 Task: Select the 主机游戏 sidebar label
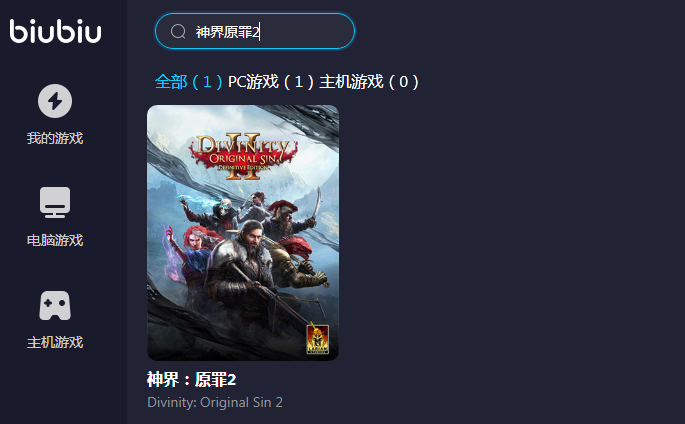55,342
